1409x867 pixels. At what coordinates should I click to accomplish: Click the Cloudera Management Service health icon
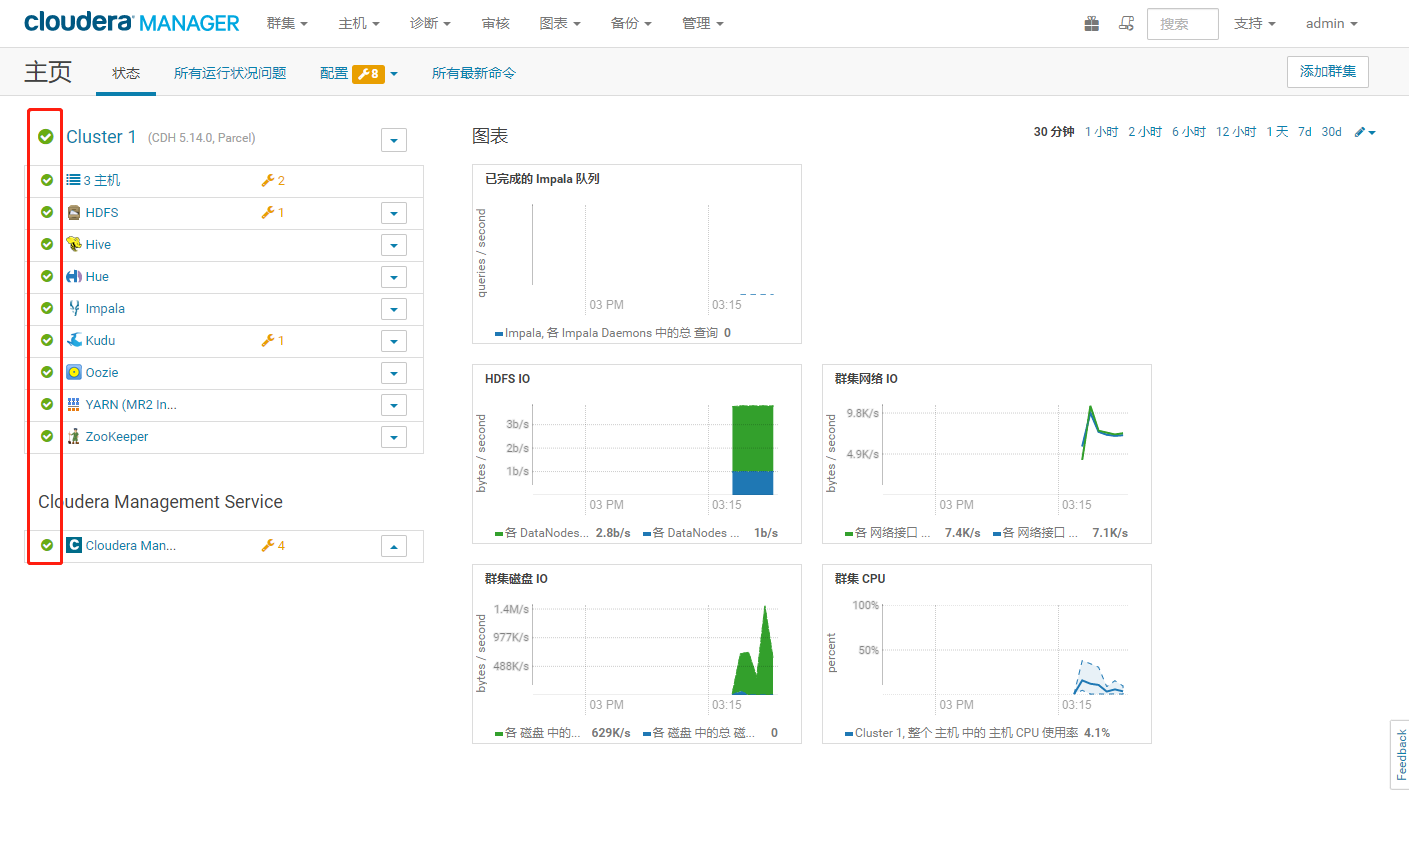47,545
